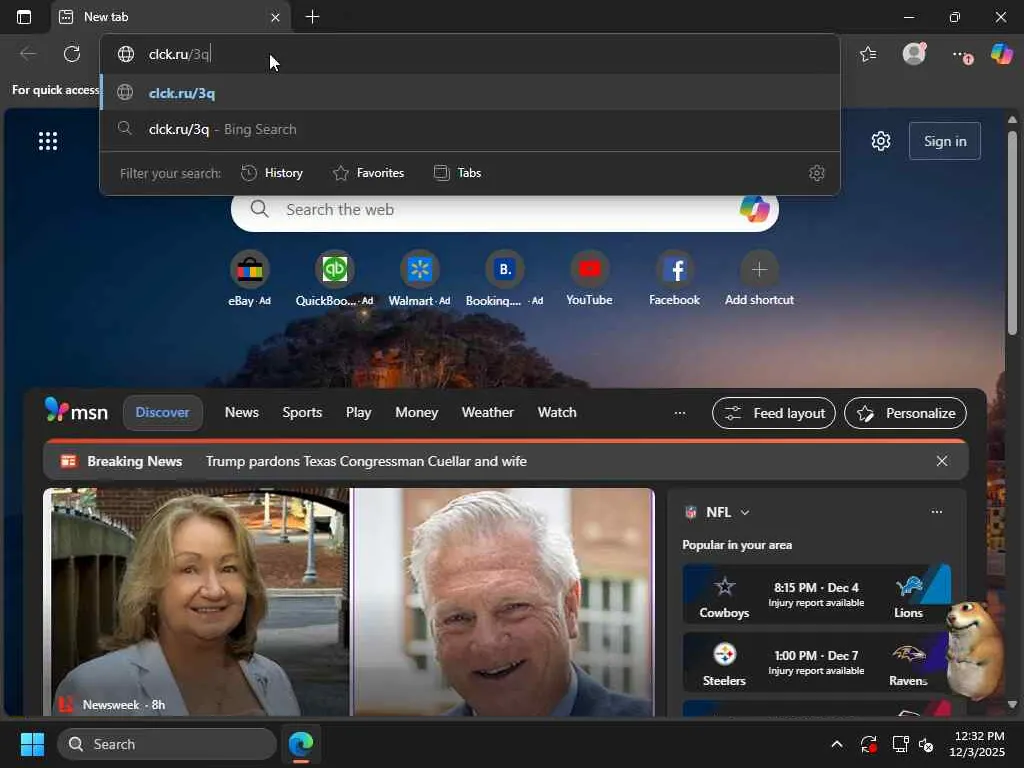The image size is (1024, 768).
Task: Close the New tab tab
Action: tap(275, 18)
